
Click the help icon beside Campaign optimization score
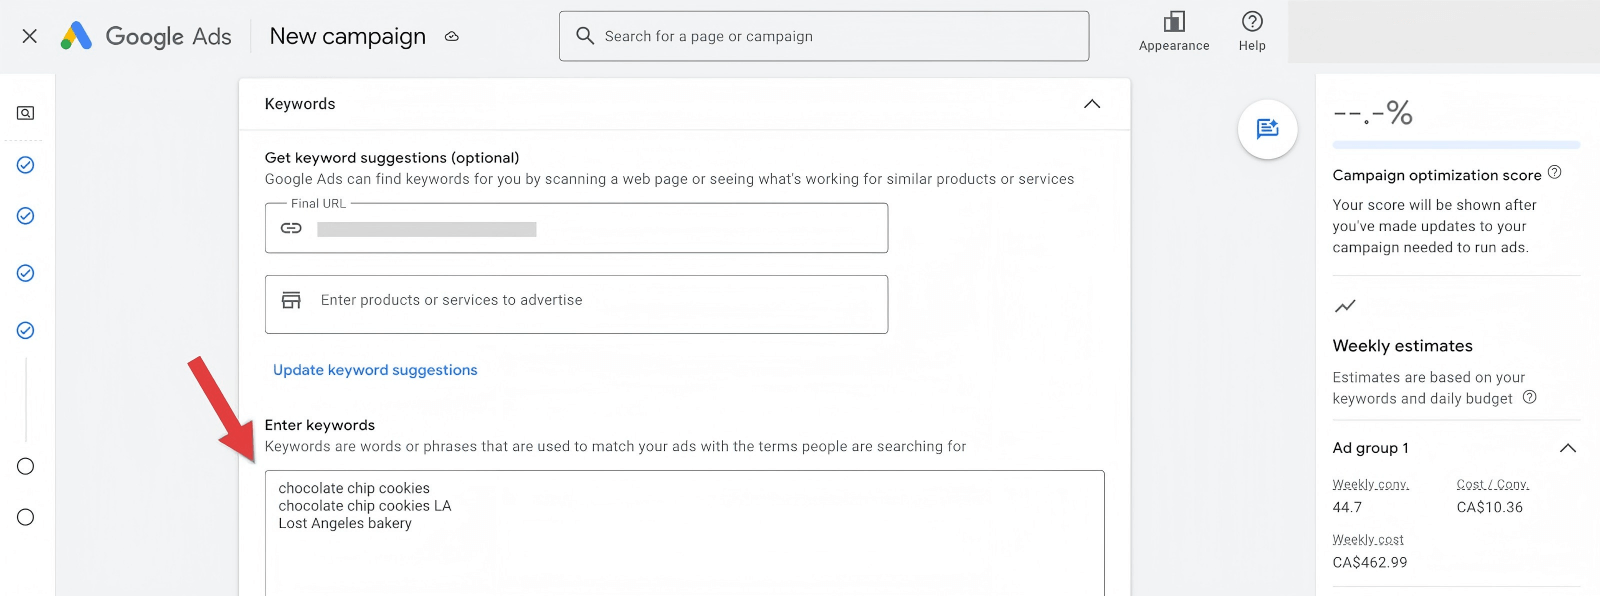click(x=1554, y=172)
